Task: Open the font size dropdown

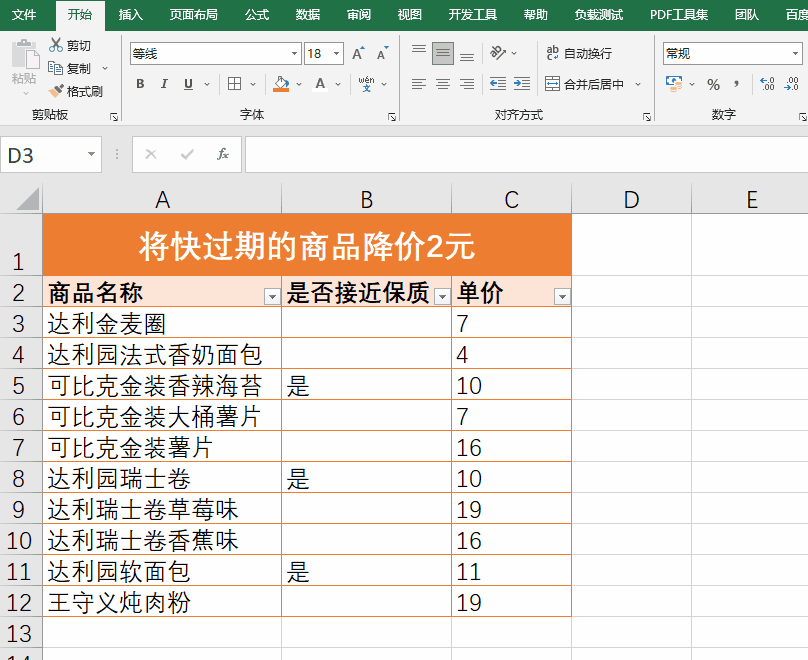Action: click(x=336, y=54)
